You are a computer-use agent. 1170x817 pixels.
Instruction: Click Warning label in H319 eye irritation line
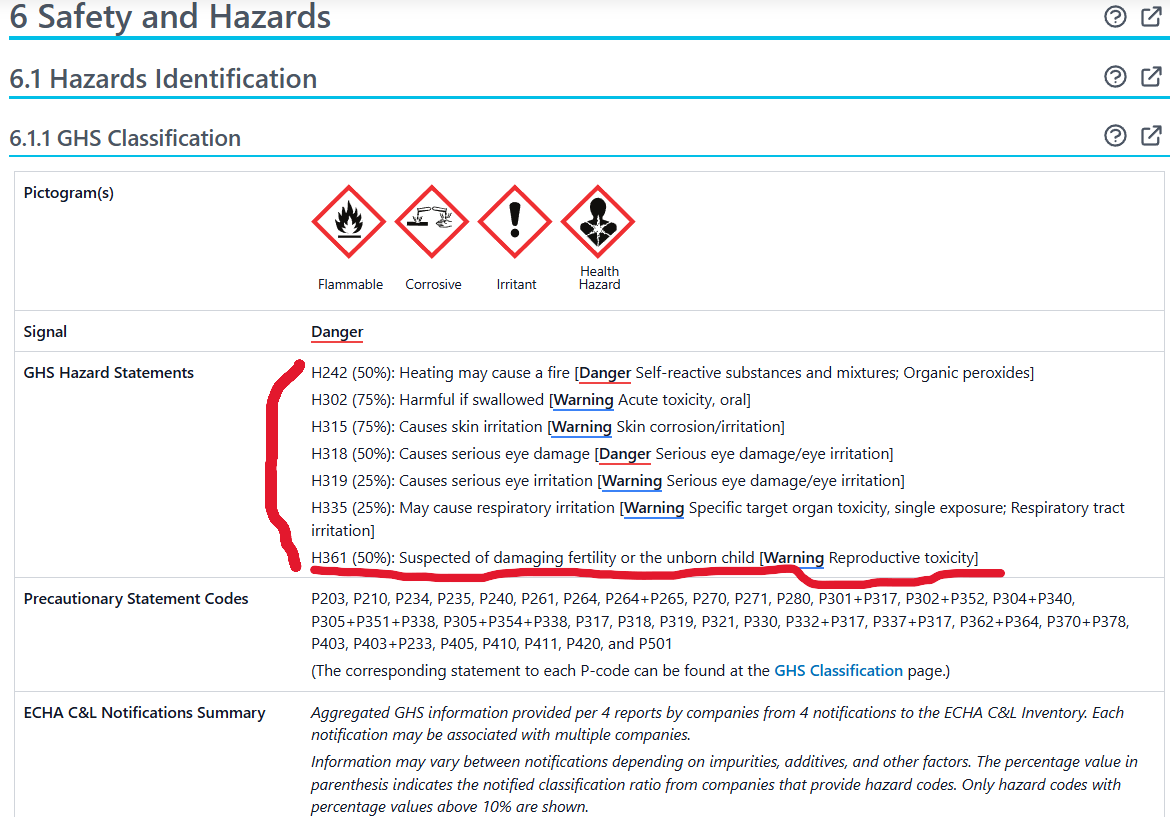point(632,481)
